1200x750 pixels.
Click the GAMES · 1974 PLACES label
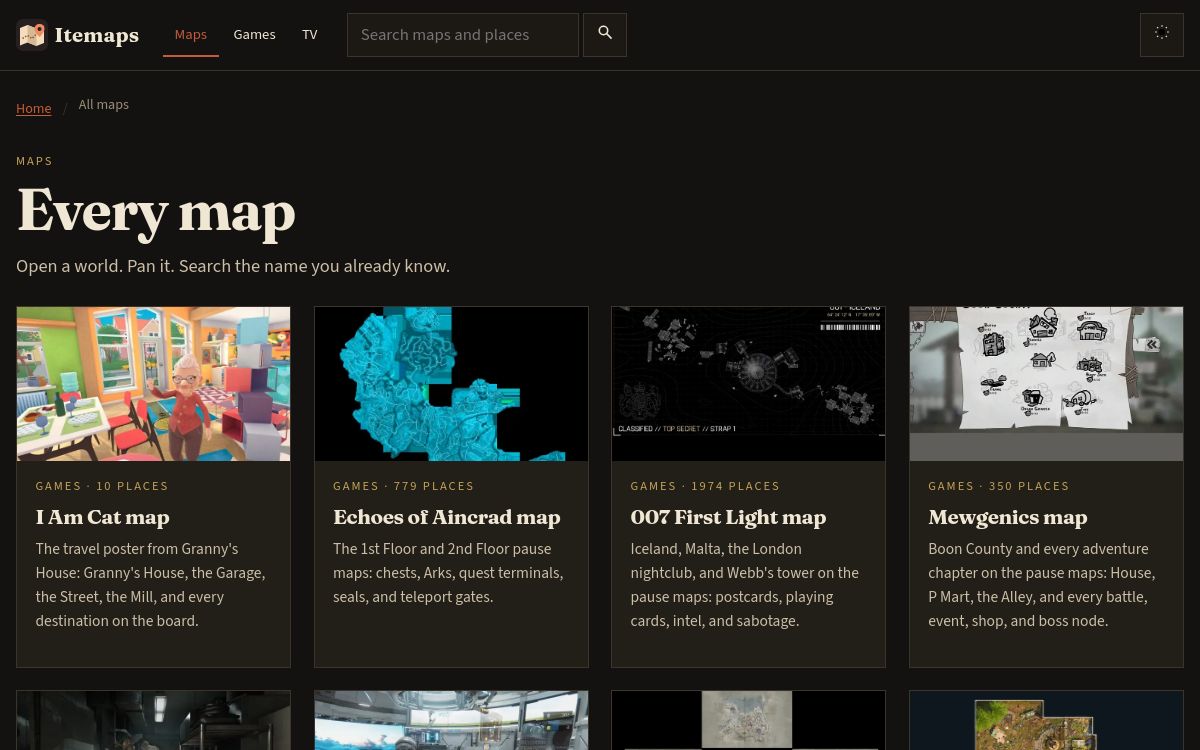click(705, 486)
